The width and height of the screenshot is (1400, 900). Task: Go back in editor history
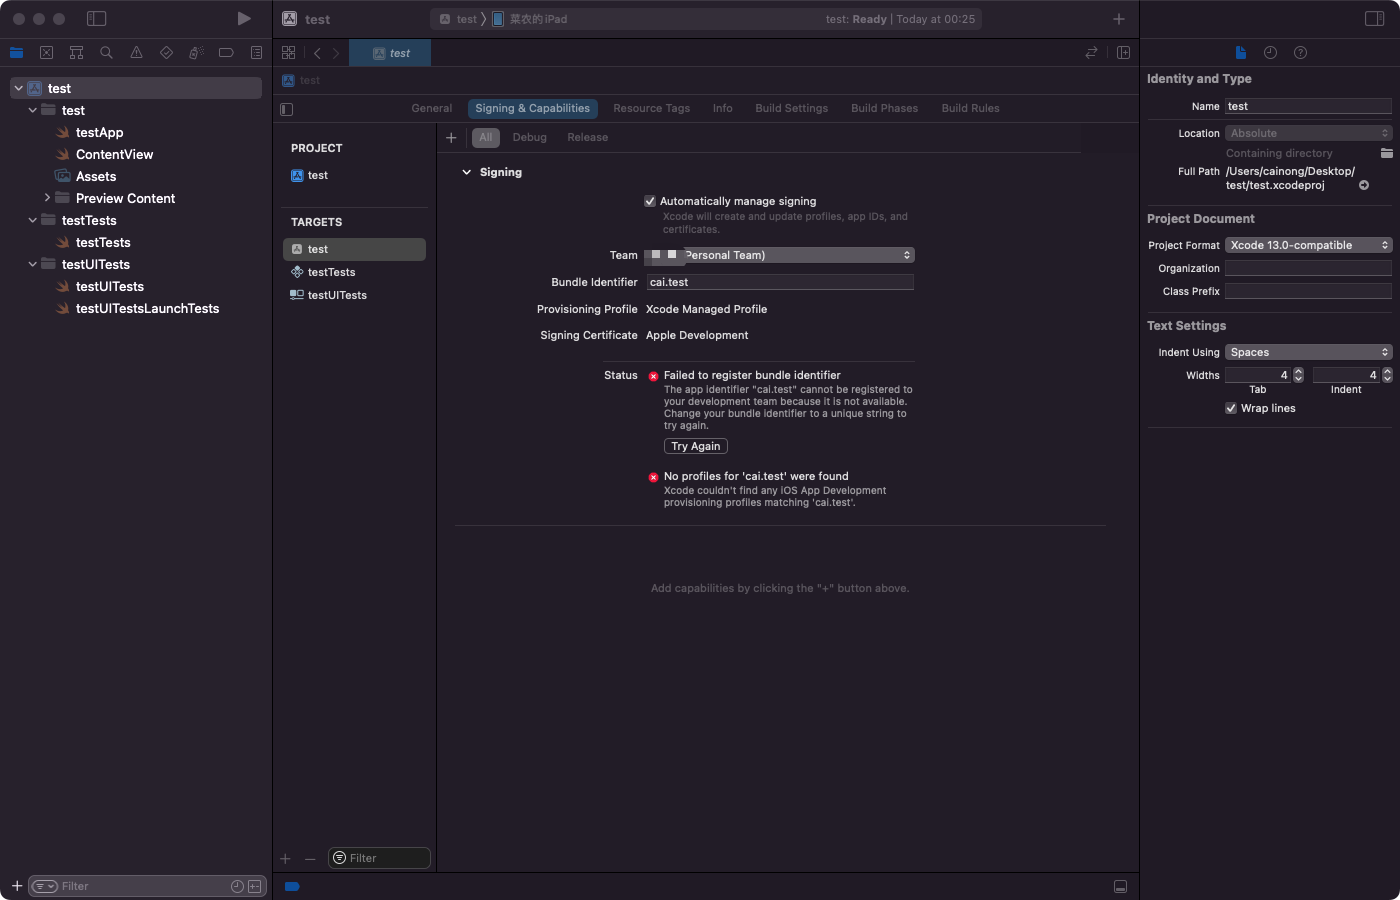click(317, 53)
